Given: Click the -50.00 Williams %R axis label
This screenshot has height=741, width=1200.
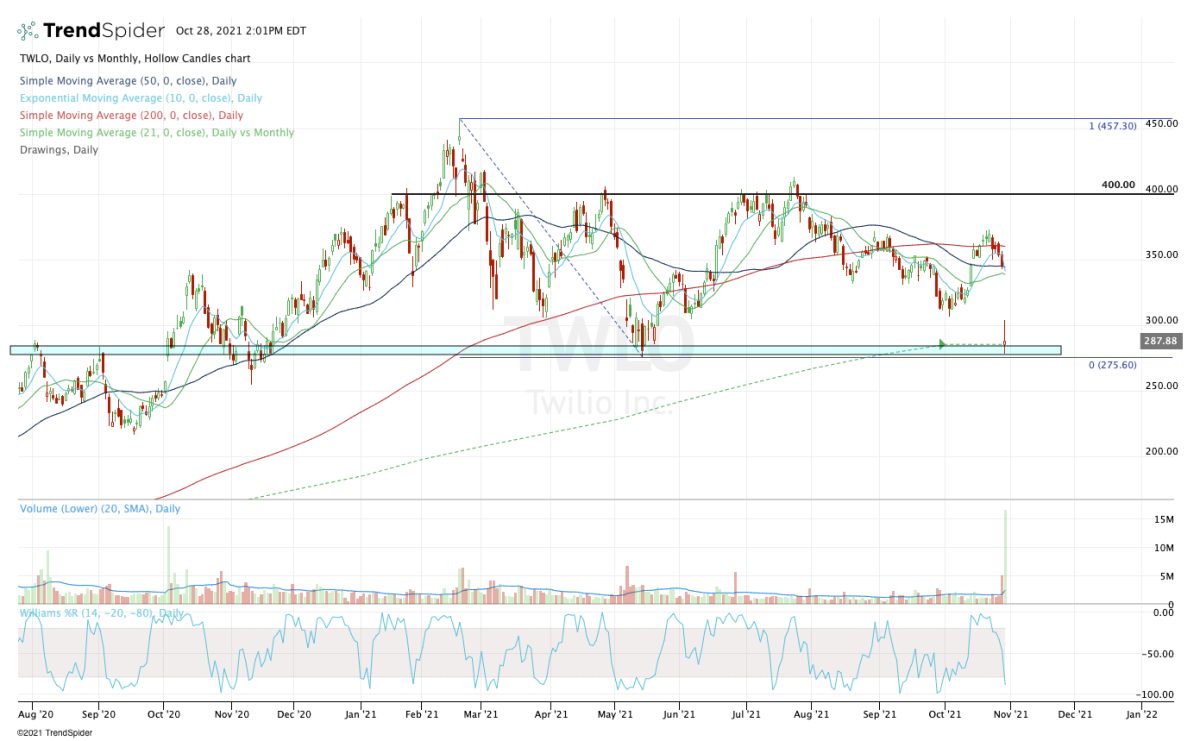Looking at the screenshot, I should click(x=1158, y=654).
